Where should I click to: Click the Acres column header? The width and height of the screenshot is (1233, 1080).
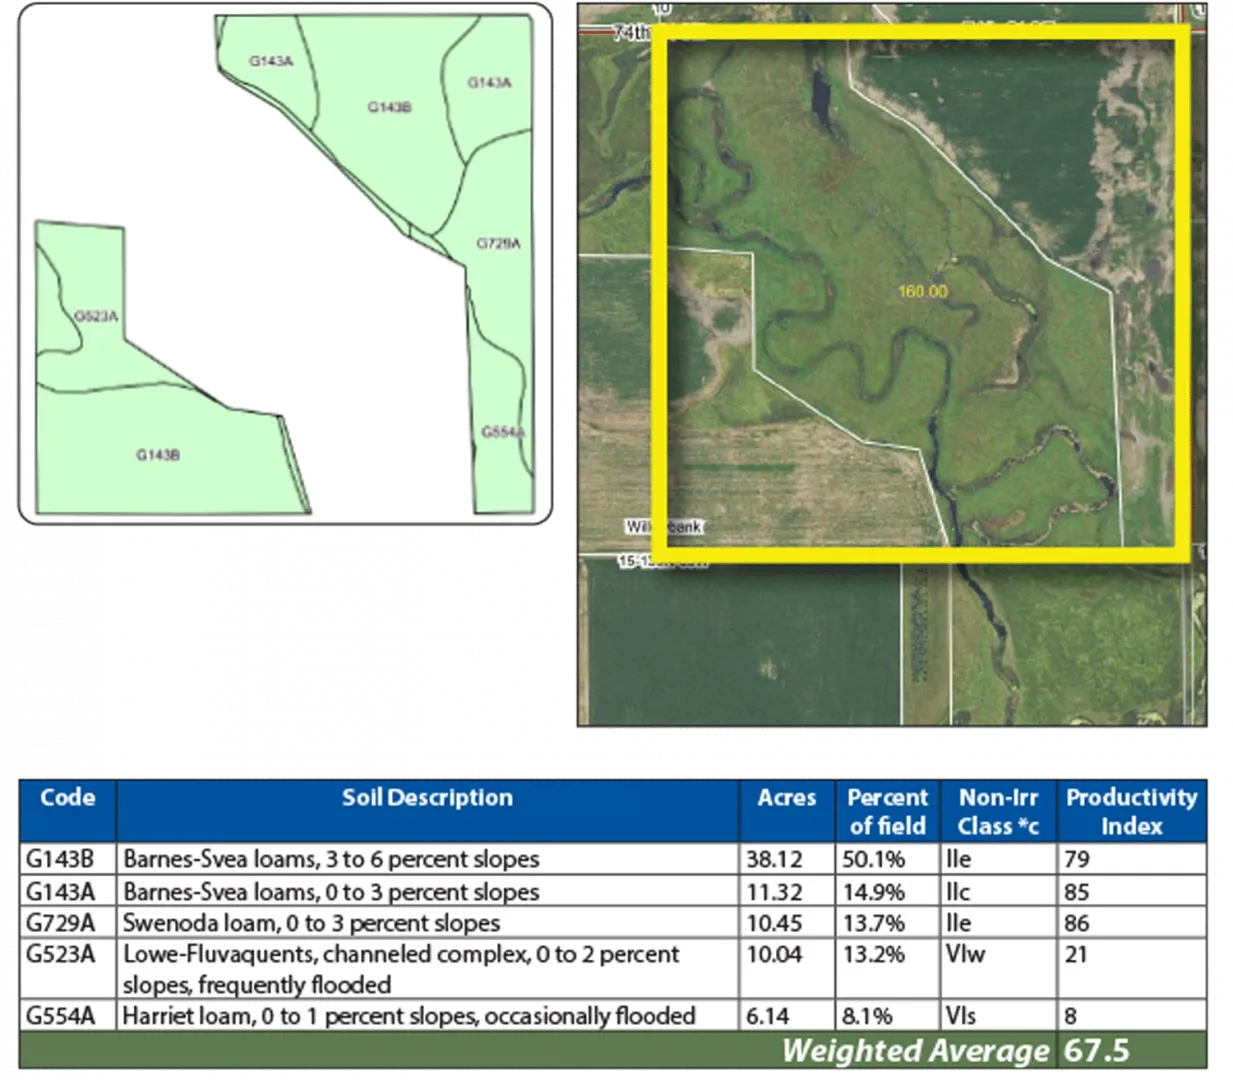787,798
